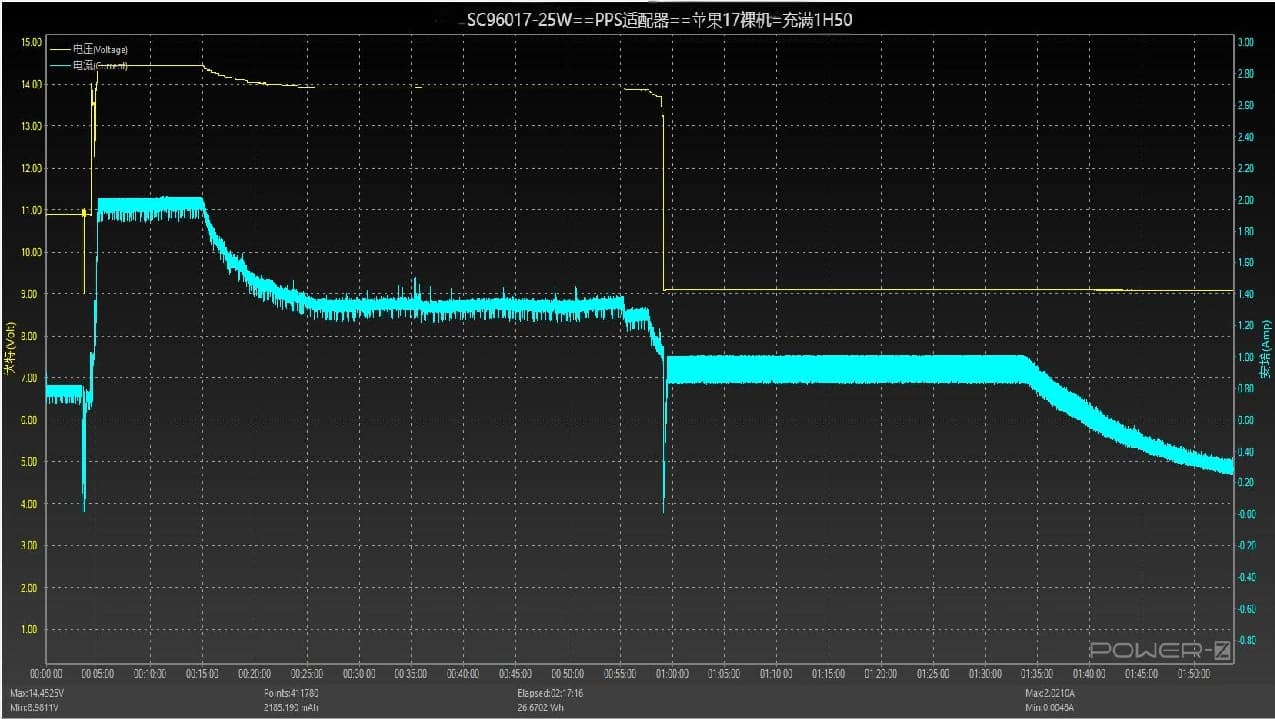The height and width of the screenshot is (719, 1275).
Task: Click the 01:00:00 time axis label
Action: (673, 674)
